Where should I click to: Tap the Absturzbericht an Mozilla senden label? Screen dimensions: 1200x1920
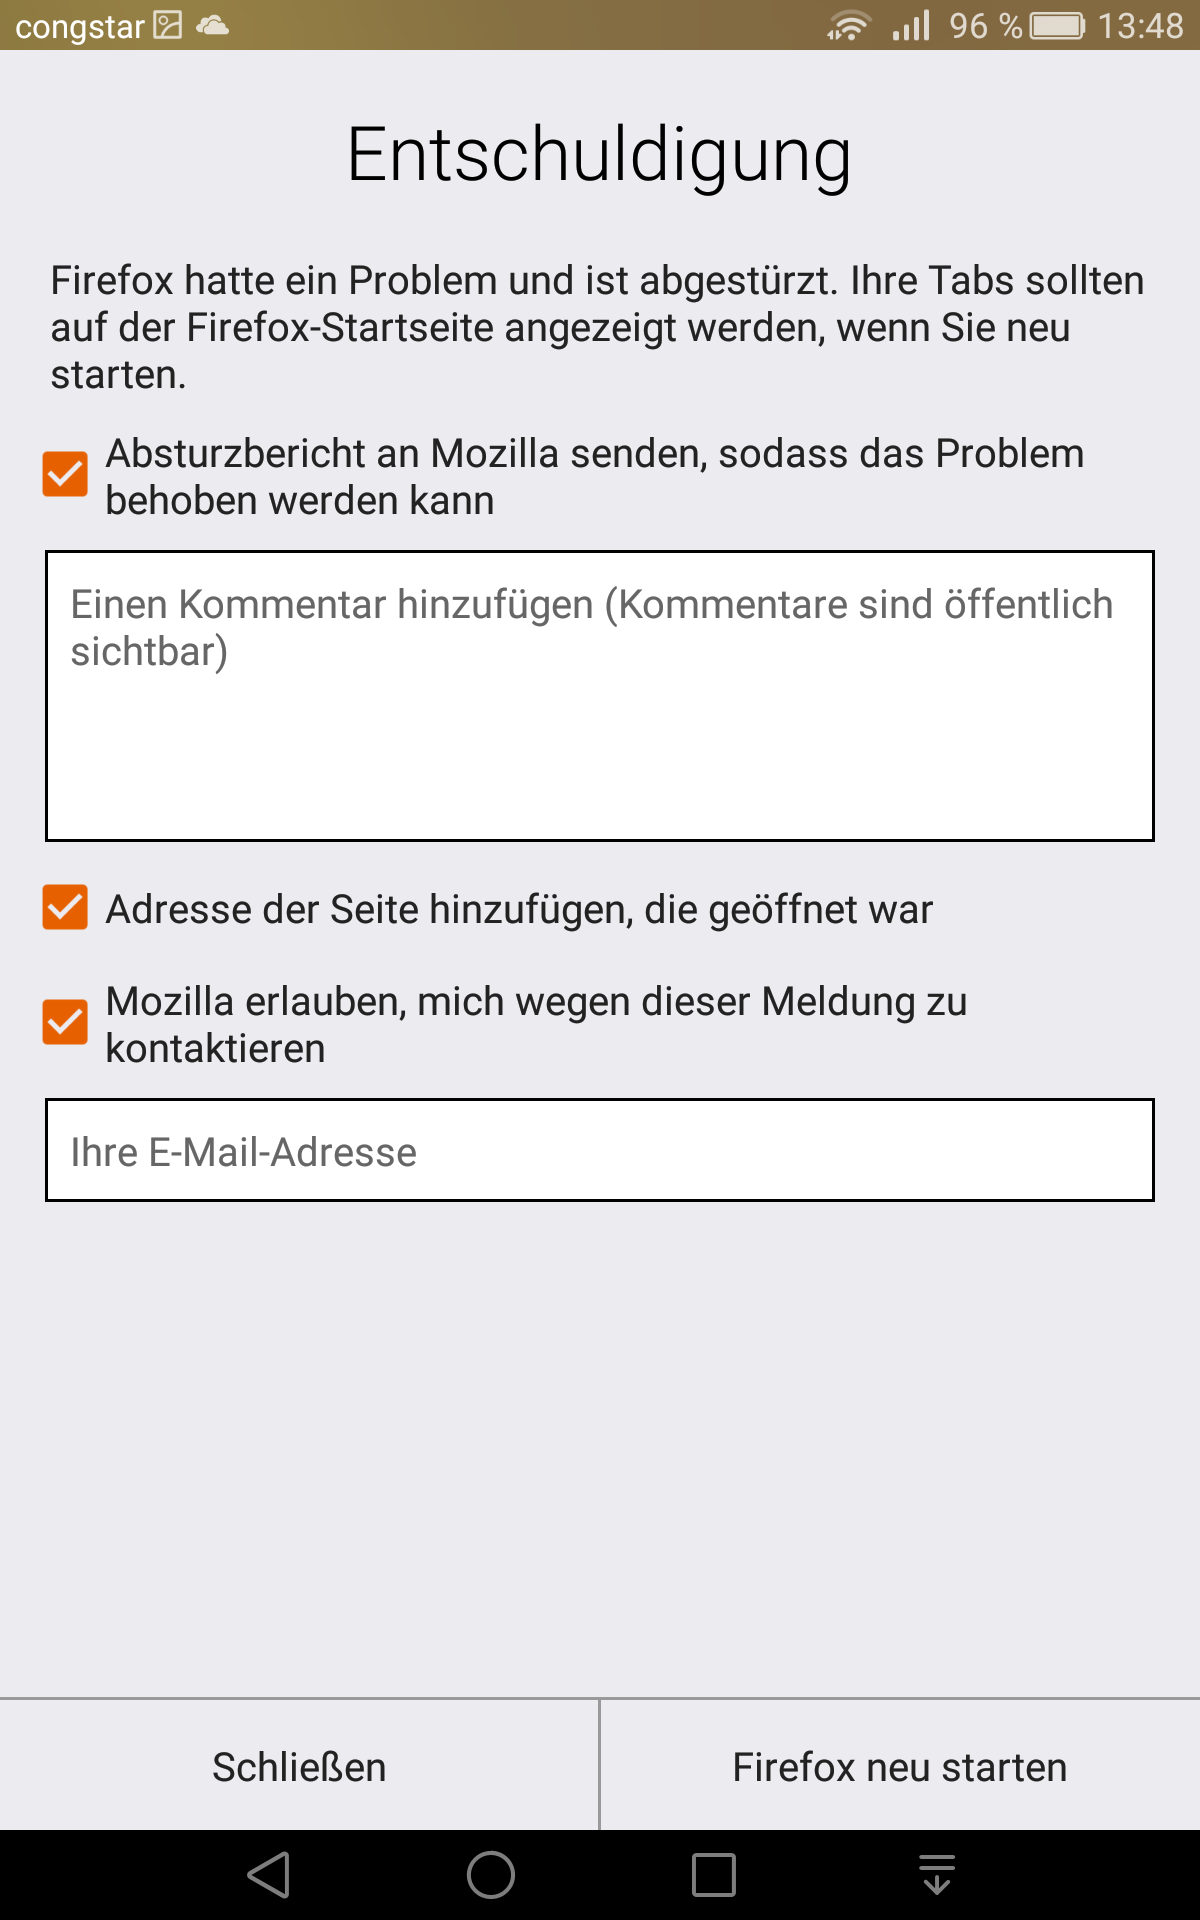point(594,477)
